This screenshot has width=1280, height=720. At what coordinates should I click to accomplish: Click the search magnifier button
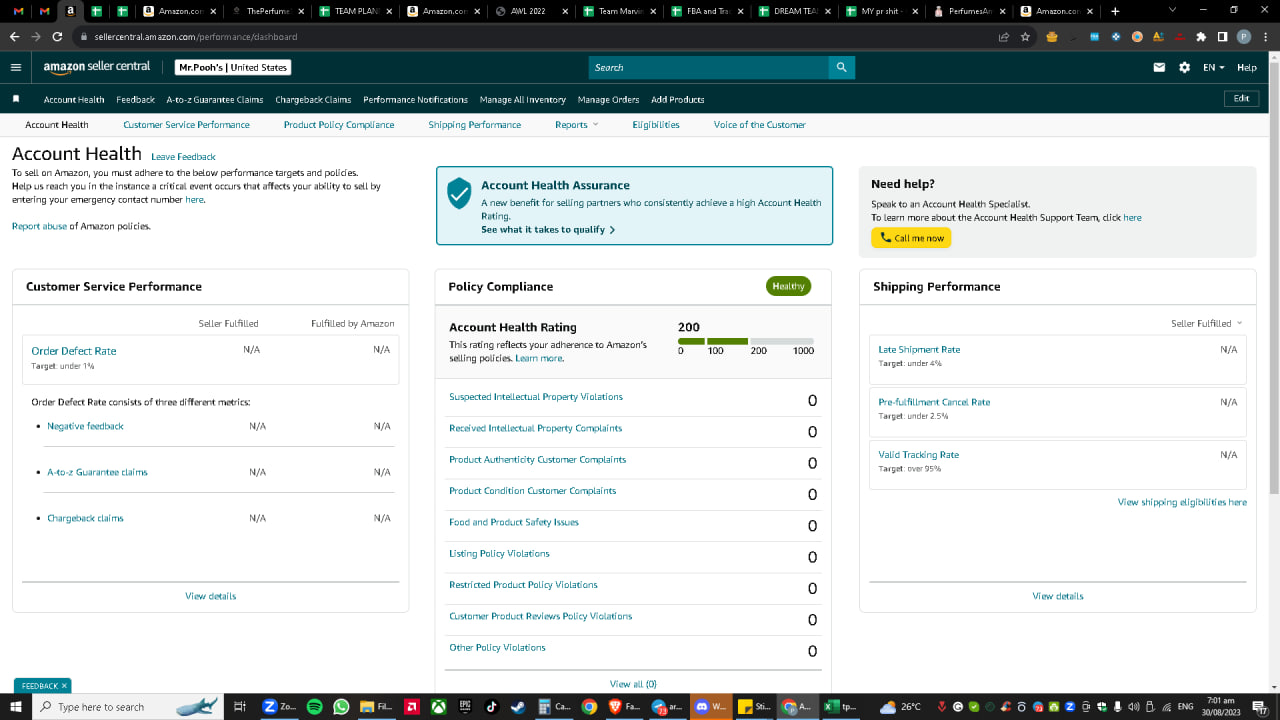841,67
